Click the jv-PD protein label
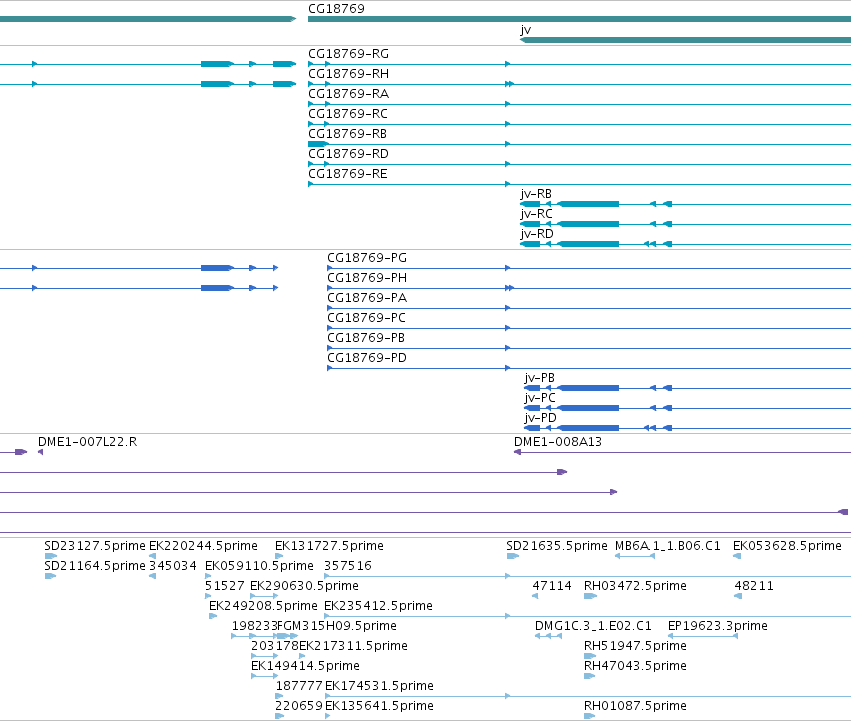This screenshot has width=851, height=721. coord(541,419)
